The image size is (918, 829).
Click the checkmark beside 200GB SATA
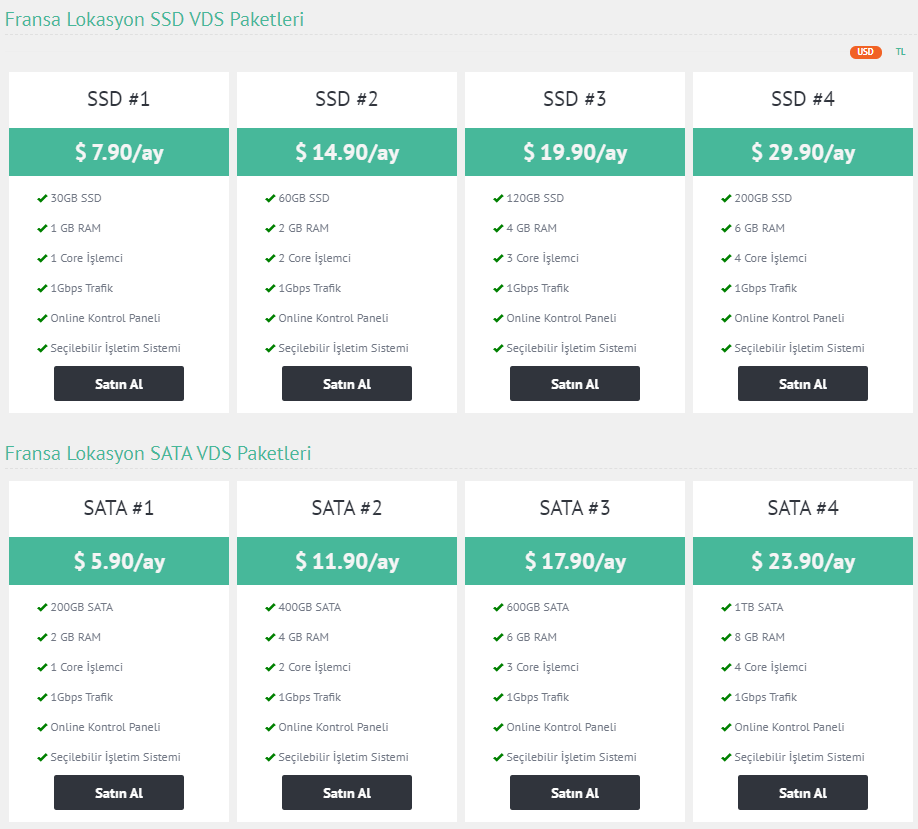tap(42, 608)
